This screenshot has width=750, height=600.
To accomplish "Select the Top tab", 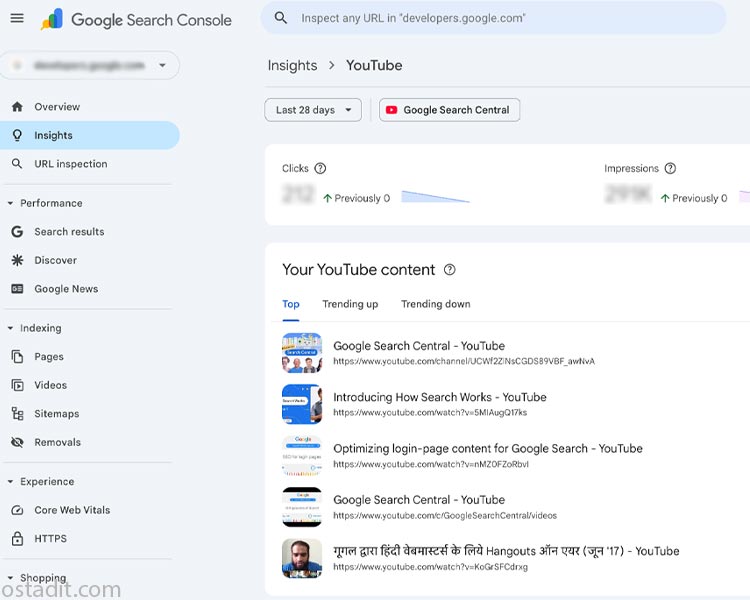I will click(x=291, y=304).
